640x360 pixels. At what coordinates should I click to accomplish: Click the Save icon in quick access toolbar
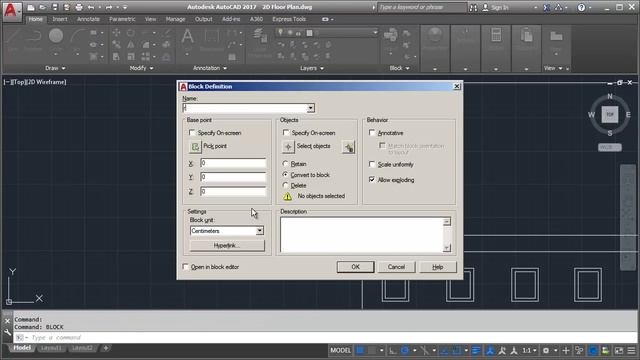tap(55, 7)
